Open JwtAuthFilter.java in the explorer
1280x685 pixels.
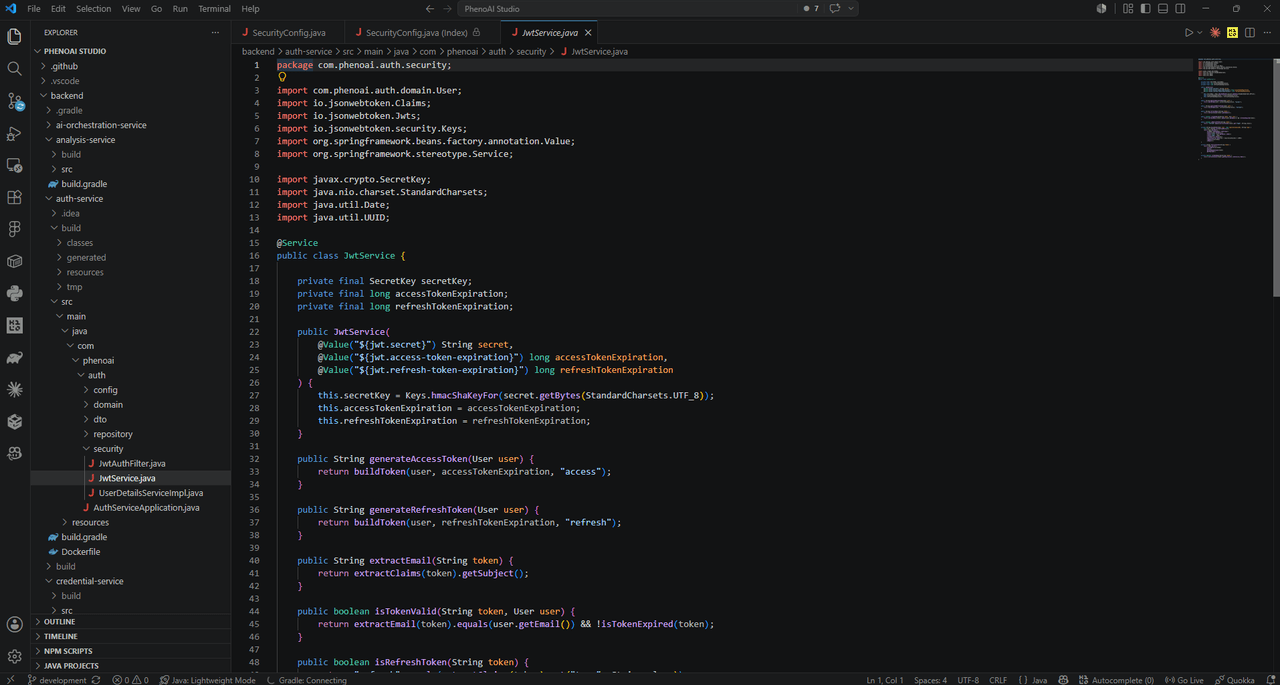tap(132, 464)
